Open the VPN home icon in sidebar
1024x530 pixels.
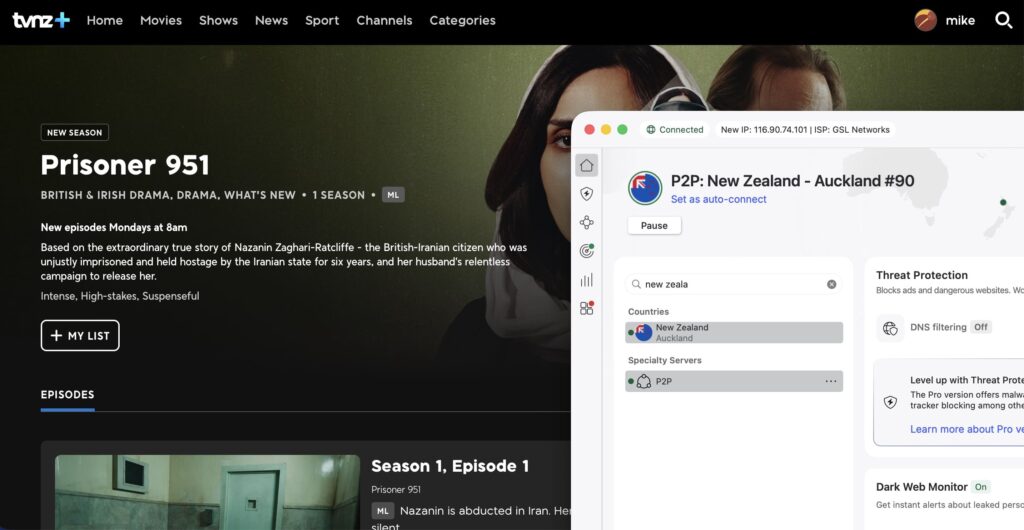586,165
